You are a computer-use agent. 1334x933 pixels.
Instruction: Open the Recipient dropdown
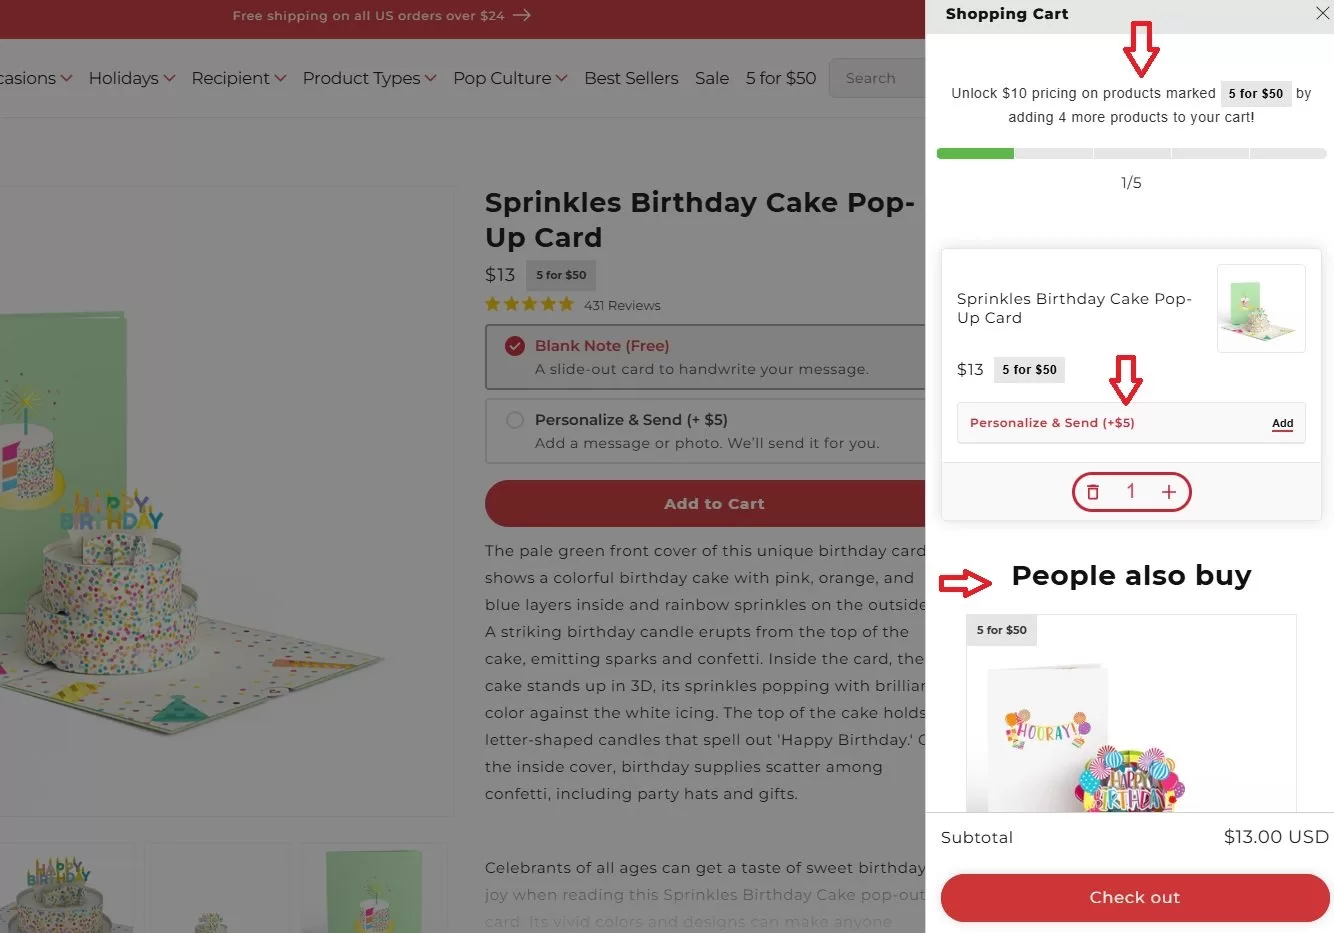[x=238, y=78]
